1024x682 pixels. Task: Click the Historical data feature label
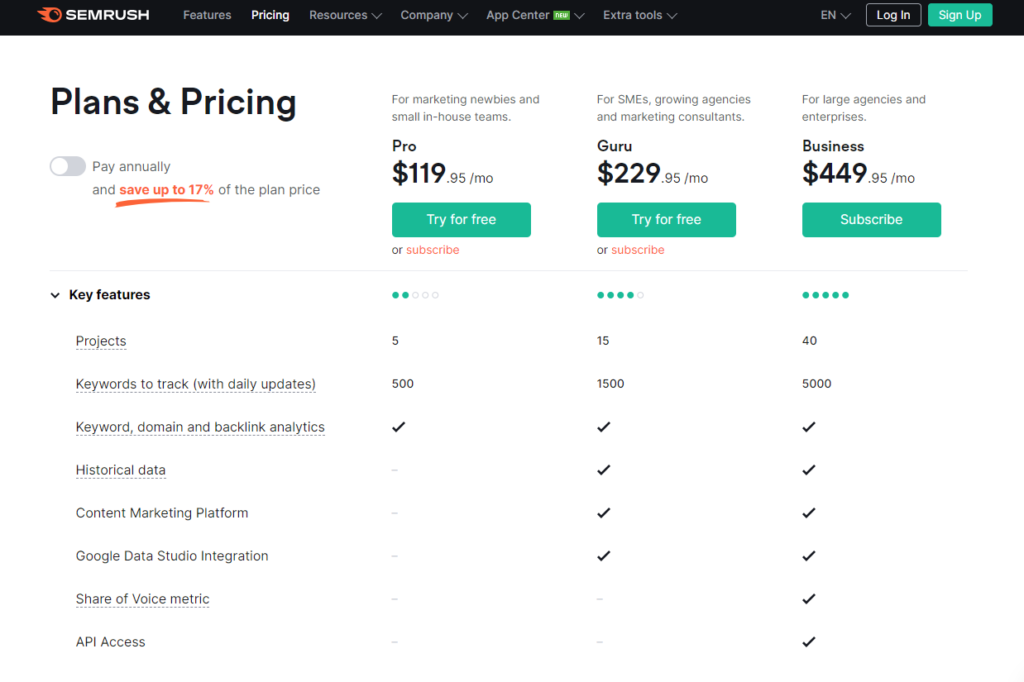[120, 470]
